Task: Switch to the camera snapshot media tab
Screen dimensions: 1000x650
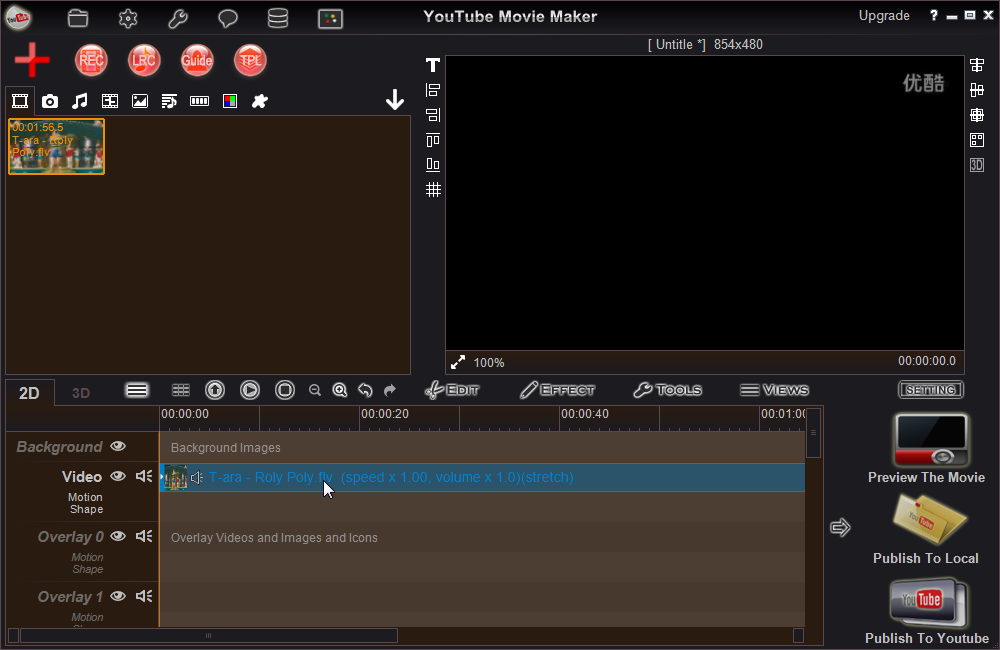Action: (50, 101)
